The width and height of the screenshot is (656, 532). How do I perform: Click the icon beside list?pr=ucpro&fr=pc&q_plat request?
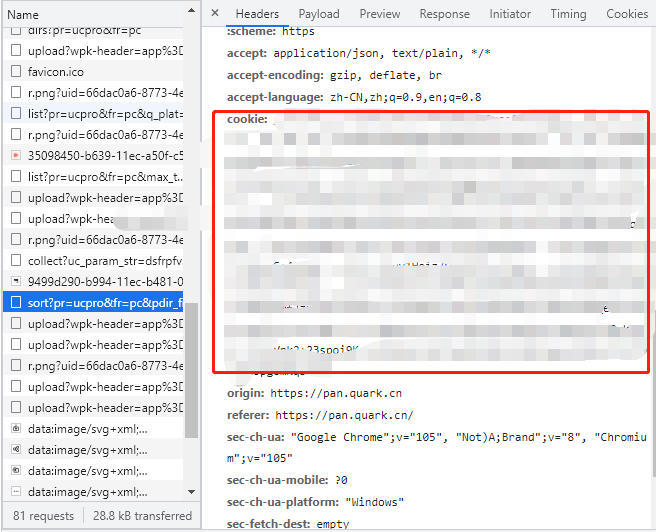pyautogui.click(x=16, y=114)
